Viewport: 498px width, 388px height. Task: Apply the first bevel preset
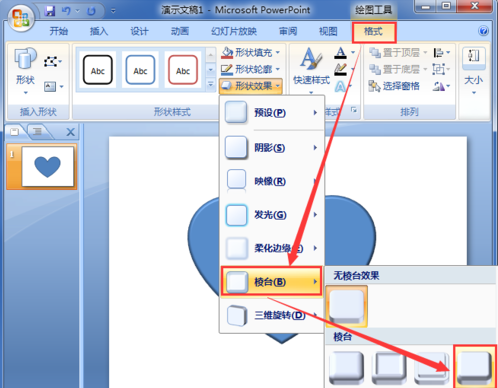click(x=347, y=368)
